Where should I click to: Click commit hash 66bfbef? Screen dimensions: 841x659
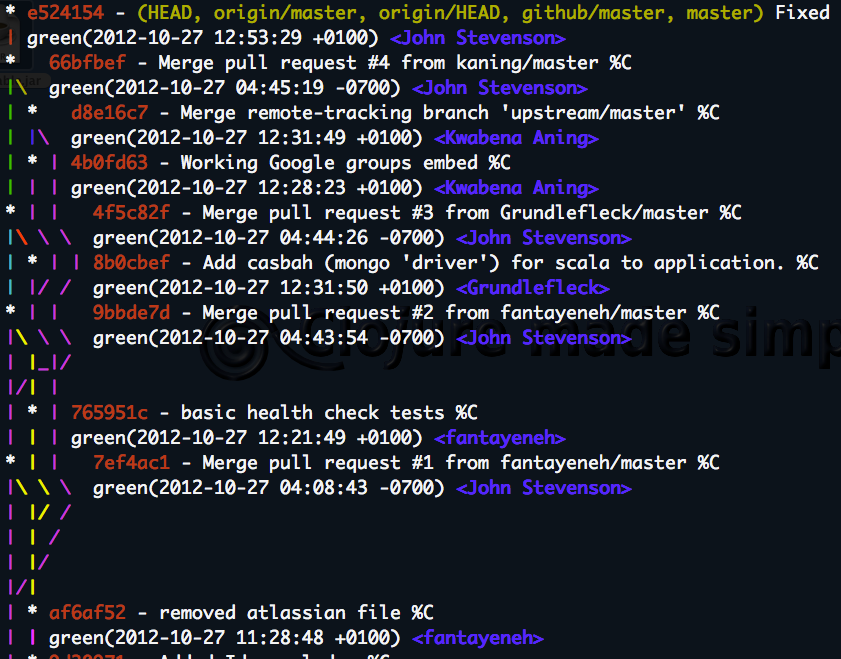pos(87,62)
